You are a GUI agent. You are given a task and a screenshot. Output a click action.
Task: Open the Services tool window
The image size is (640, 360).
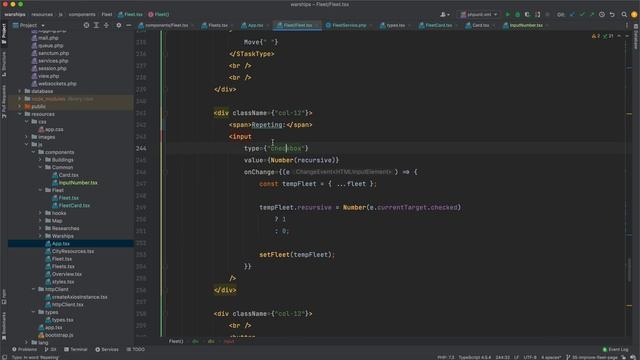tap(107, 349)
